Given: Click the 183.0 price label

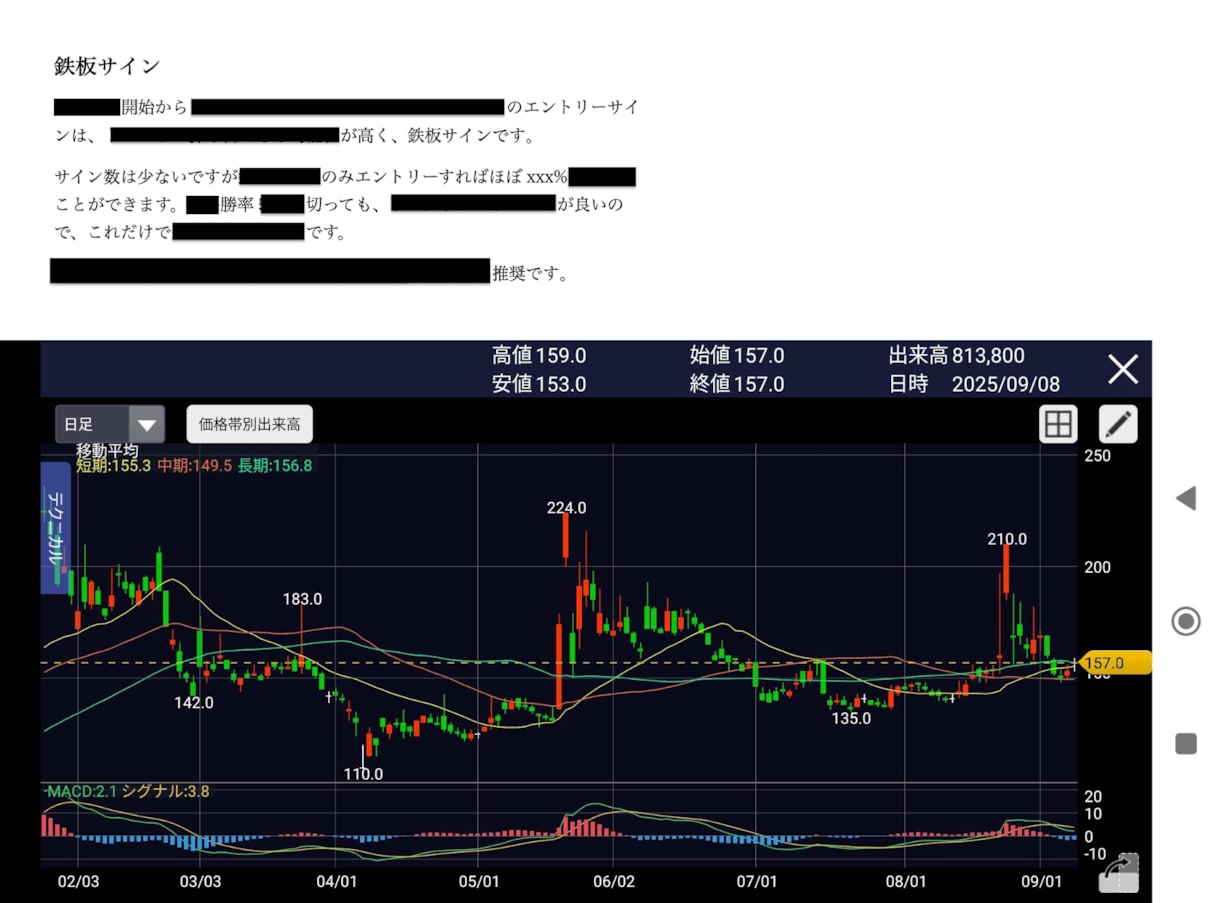Looking at the screenshot, I should pyautogui.click(x=302, y=599).
